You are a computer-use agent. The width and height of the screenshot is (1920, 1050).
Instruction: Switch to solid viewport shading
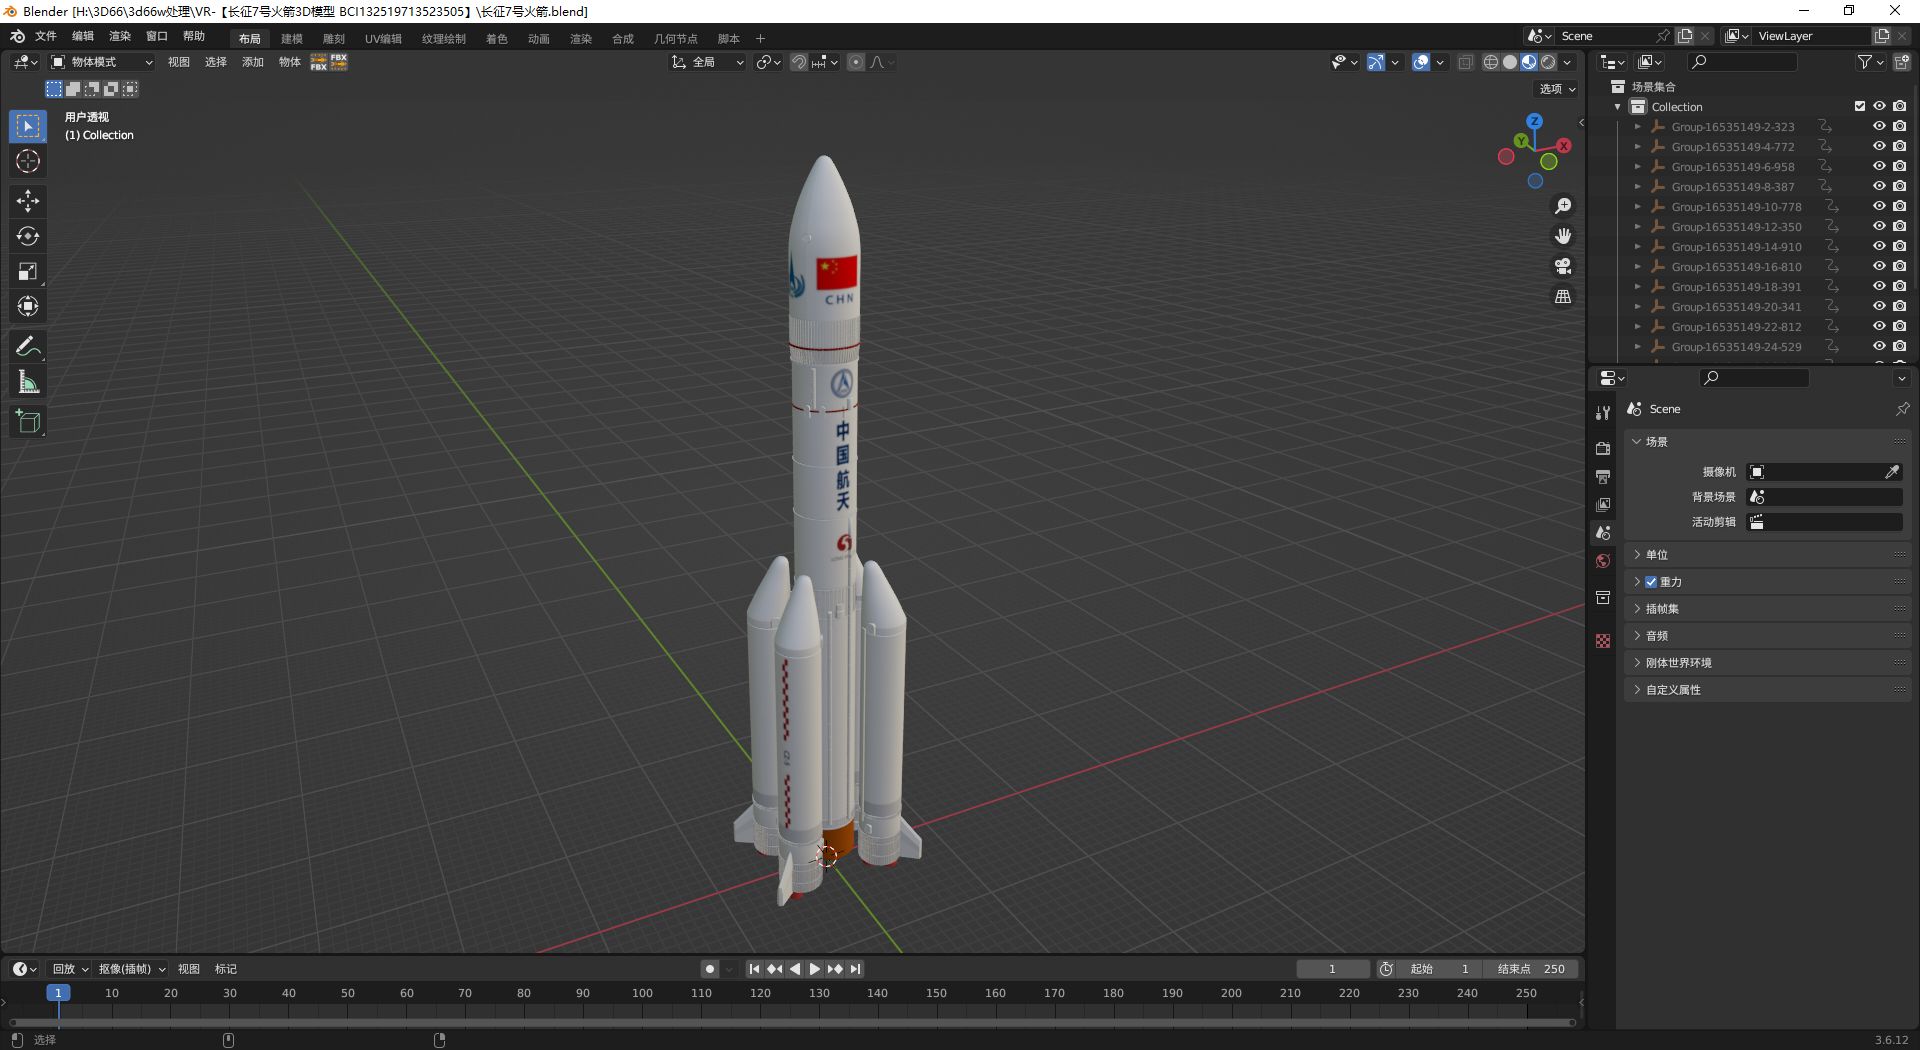(x=1510, y=62)
